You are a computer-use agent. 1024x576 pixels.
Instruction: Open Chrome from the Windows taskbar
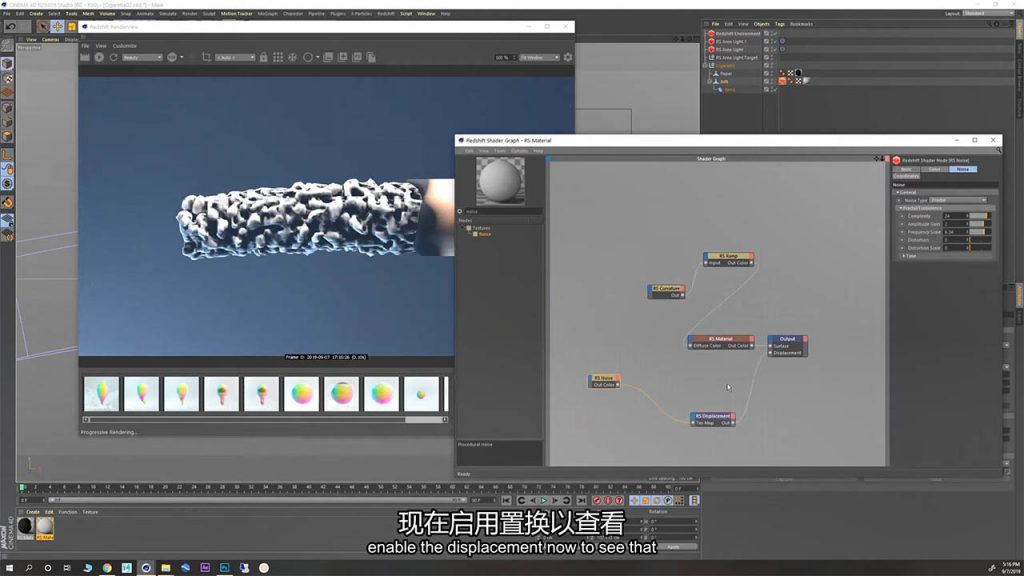click(107, 568)
